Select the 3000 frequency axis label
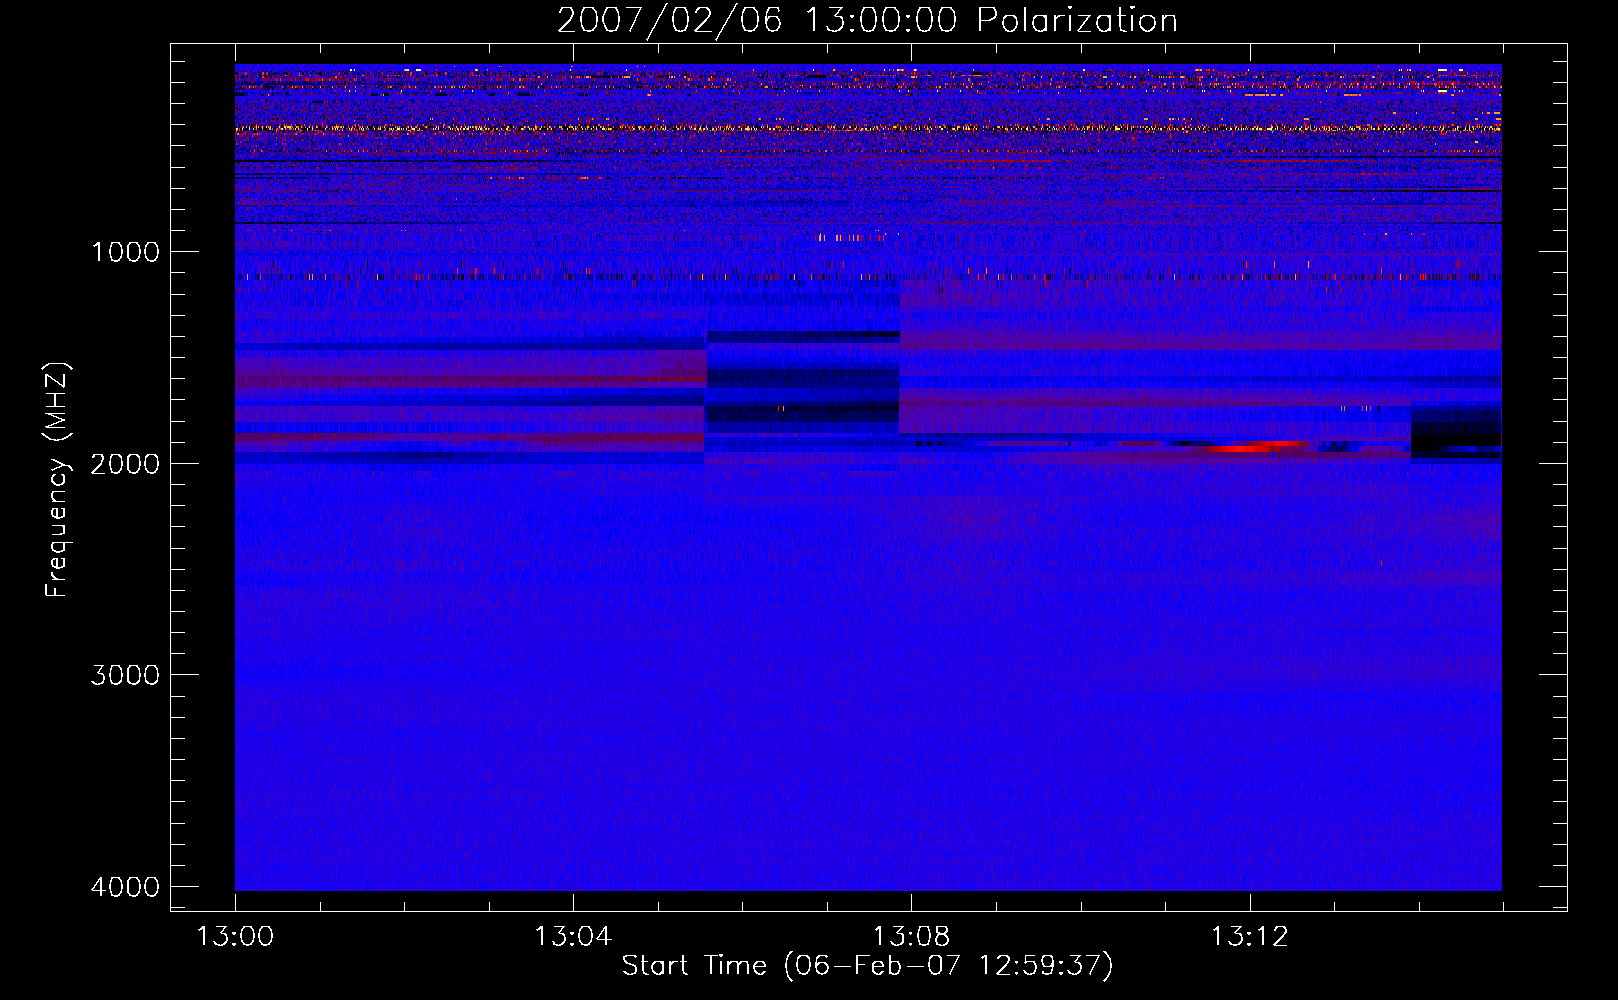 125,675
